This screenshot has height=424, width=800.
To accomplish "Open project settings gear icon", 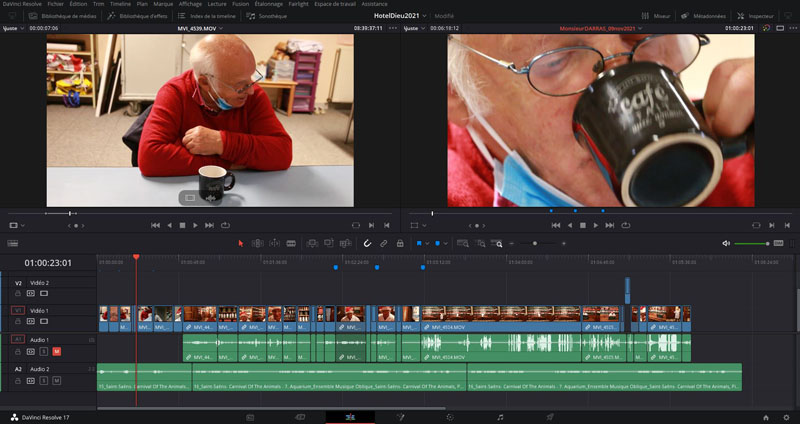I will [786, 417].
